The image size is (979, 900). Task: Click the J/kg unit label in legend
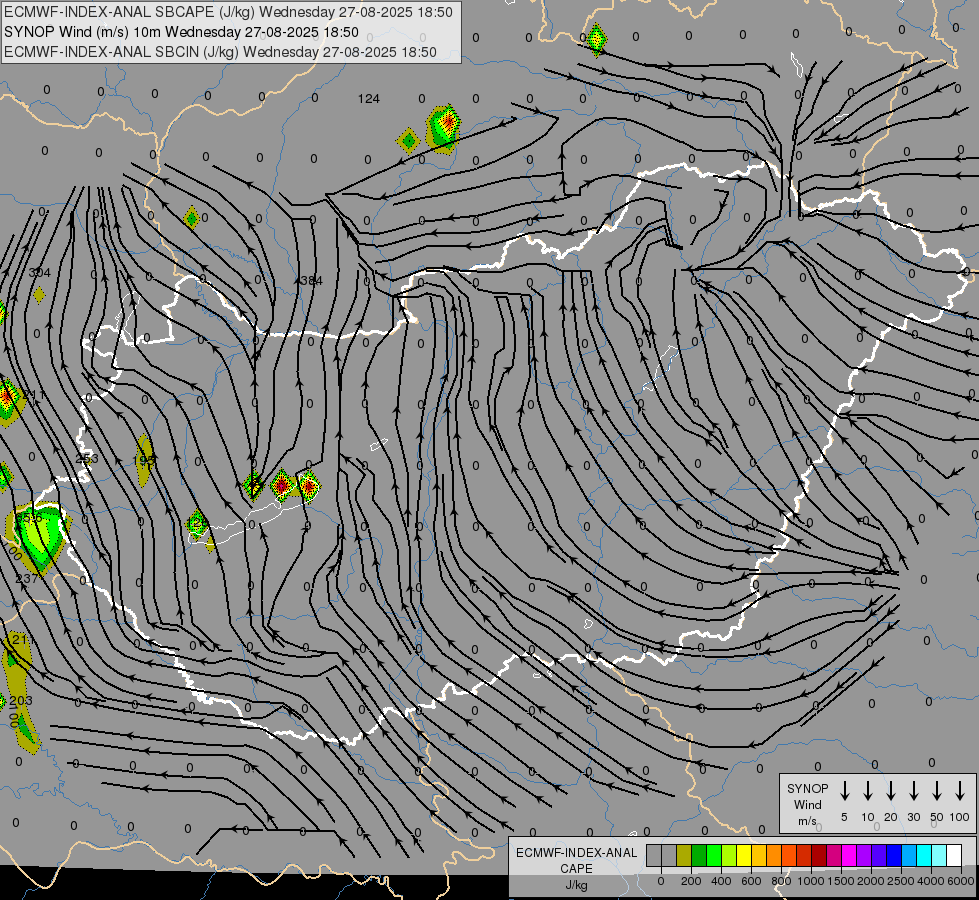[576, 884]
